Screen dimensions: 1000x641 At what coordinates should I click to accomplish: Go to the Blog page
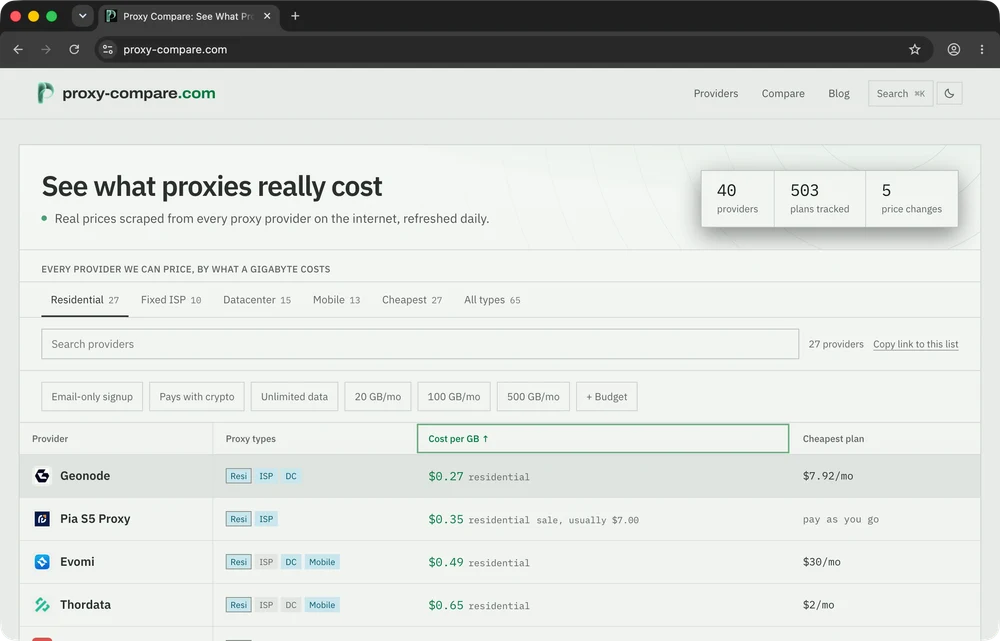tap(839, 93)
